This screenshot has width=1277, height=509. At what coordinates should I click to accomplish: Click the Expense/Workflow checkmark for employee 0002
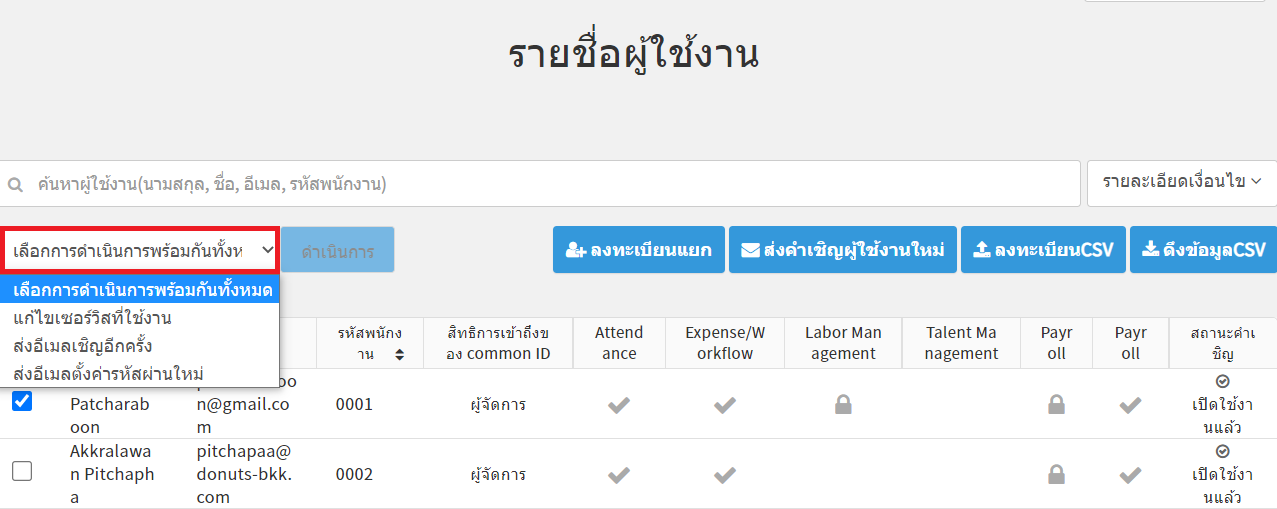pyautogui.click(x=725, y=475)
